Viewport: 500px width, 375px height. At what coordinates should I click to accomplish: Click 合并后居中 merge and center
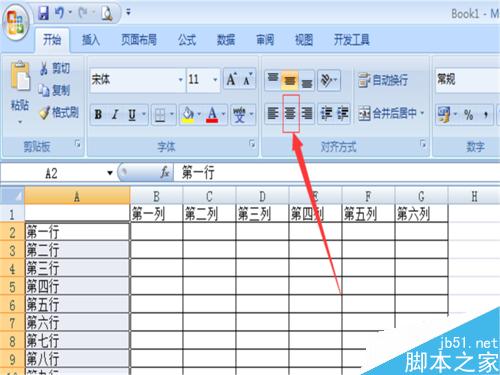387,114
